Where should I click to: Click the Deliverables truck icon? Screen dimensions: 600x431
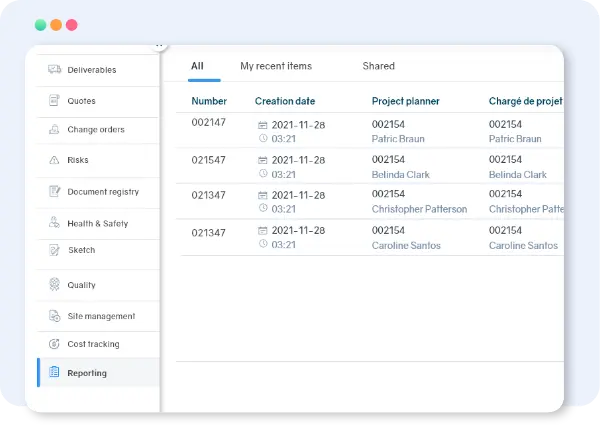click(x=54, y=70)
